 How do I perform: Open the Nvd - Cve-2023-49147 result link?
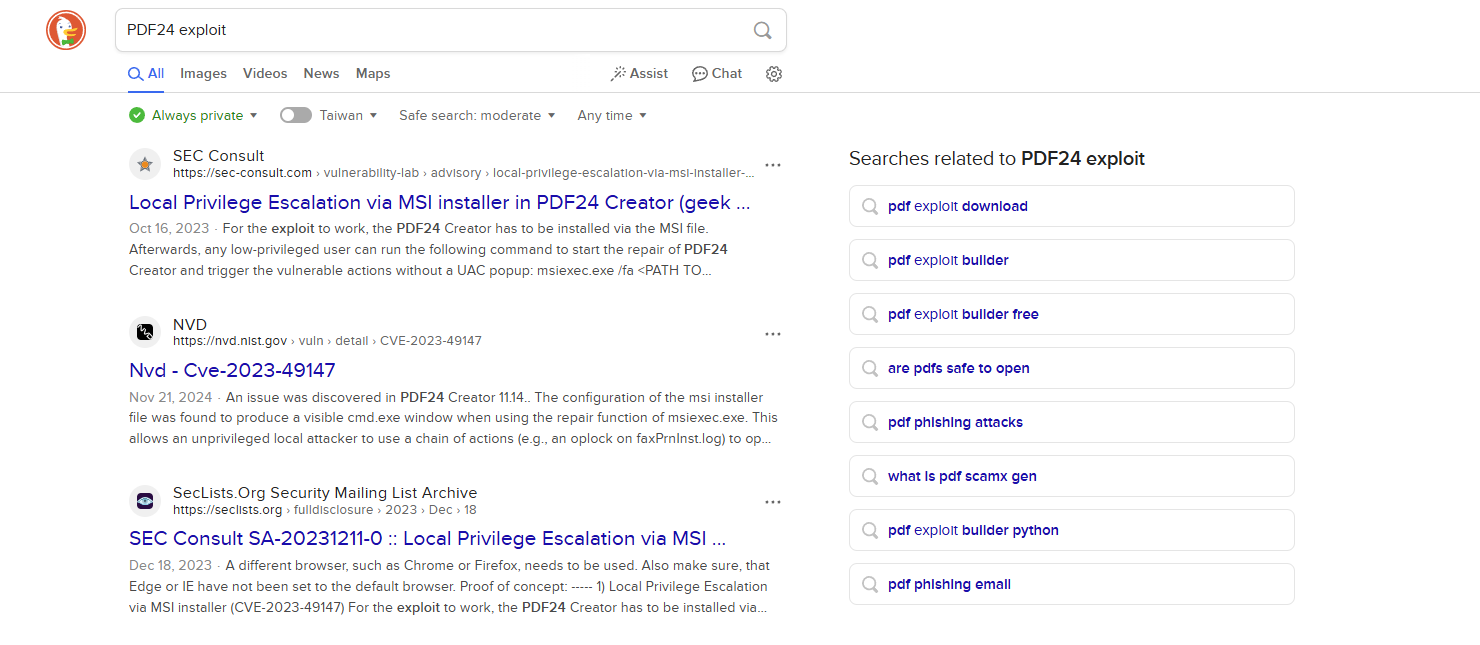(x=232, y=370)
